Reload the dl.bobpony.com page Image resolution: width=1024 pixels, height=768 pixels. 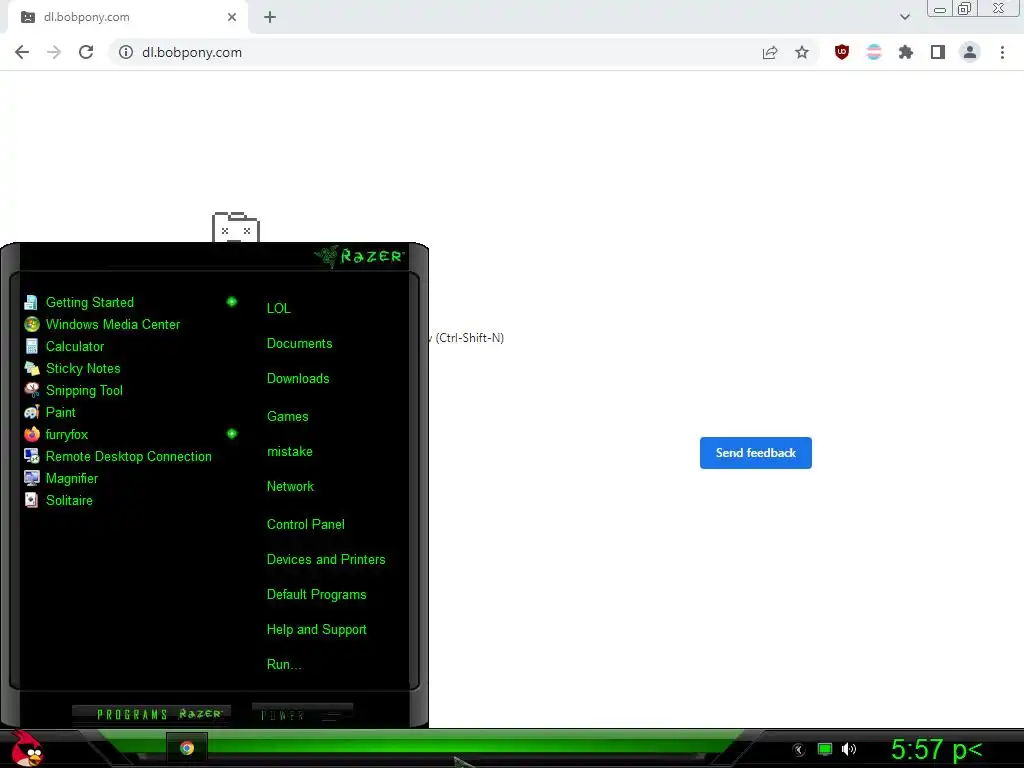point(86,52)
